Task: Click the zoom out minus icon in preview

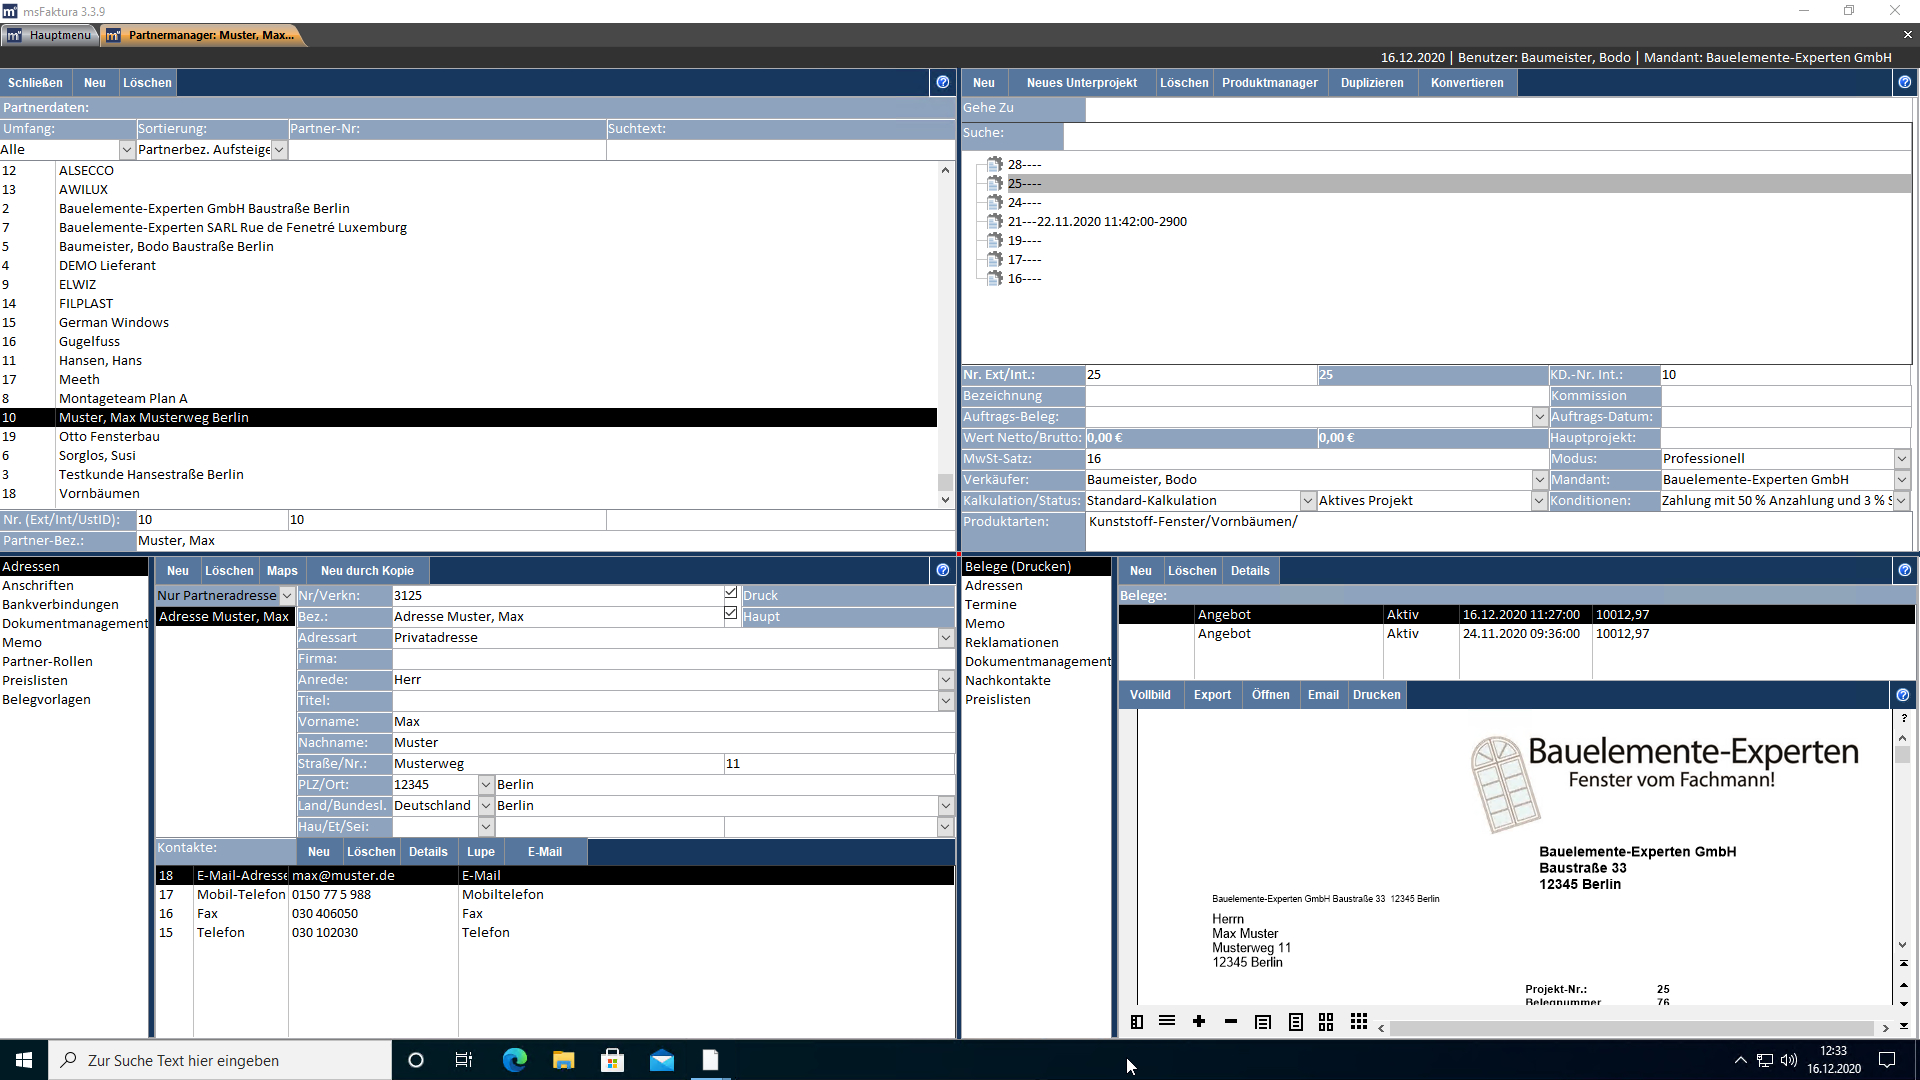Action: [x=1231, y=1021]
